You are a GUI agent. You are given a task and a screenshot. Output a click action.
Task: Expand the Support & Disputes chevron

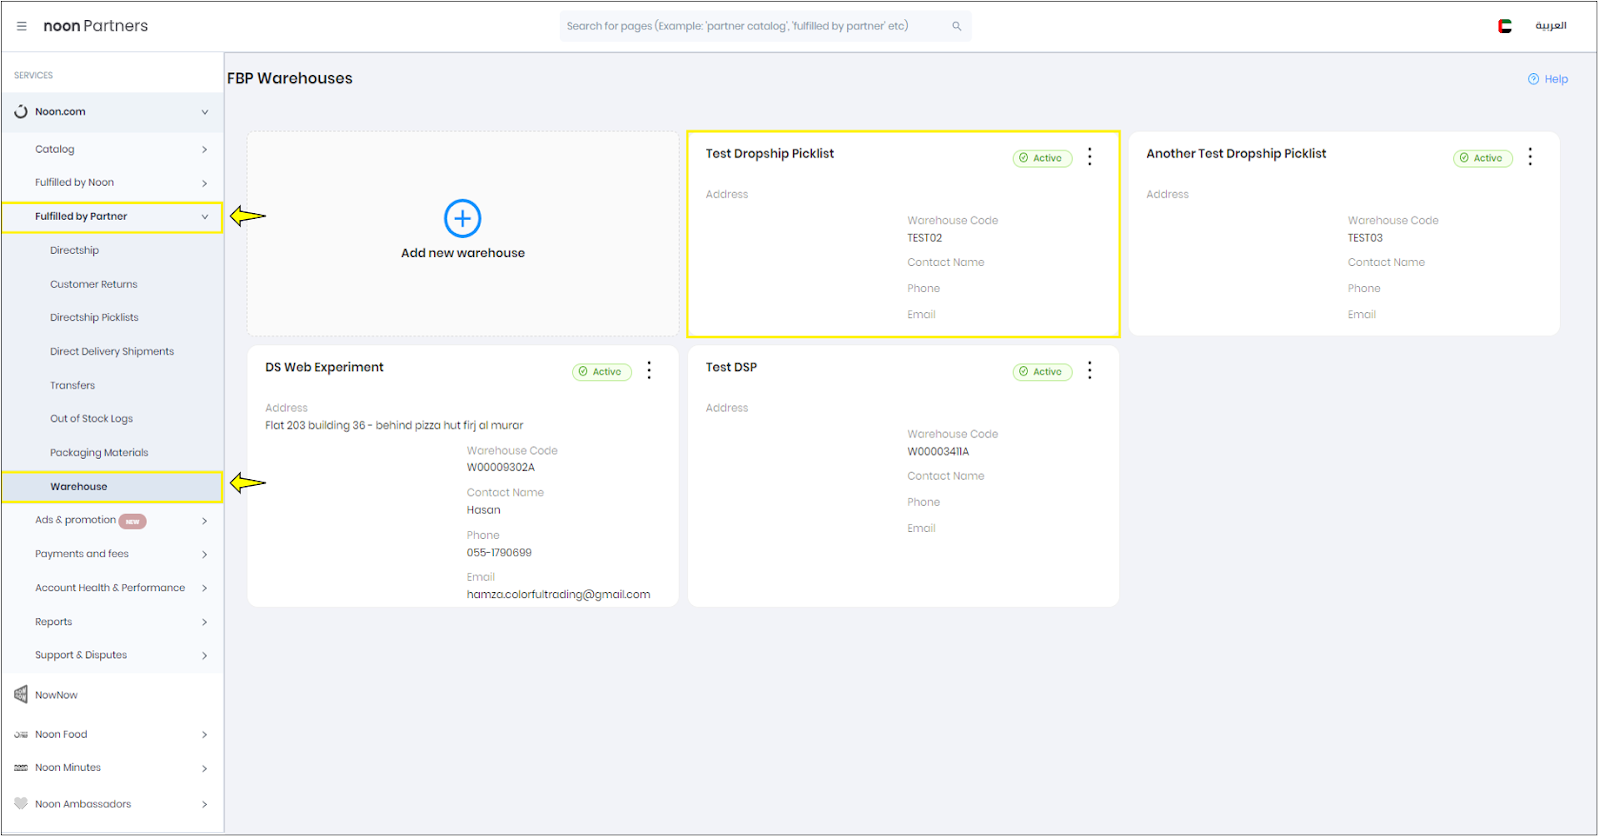tap(205, 656)
